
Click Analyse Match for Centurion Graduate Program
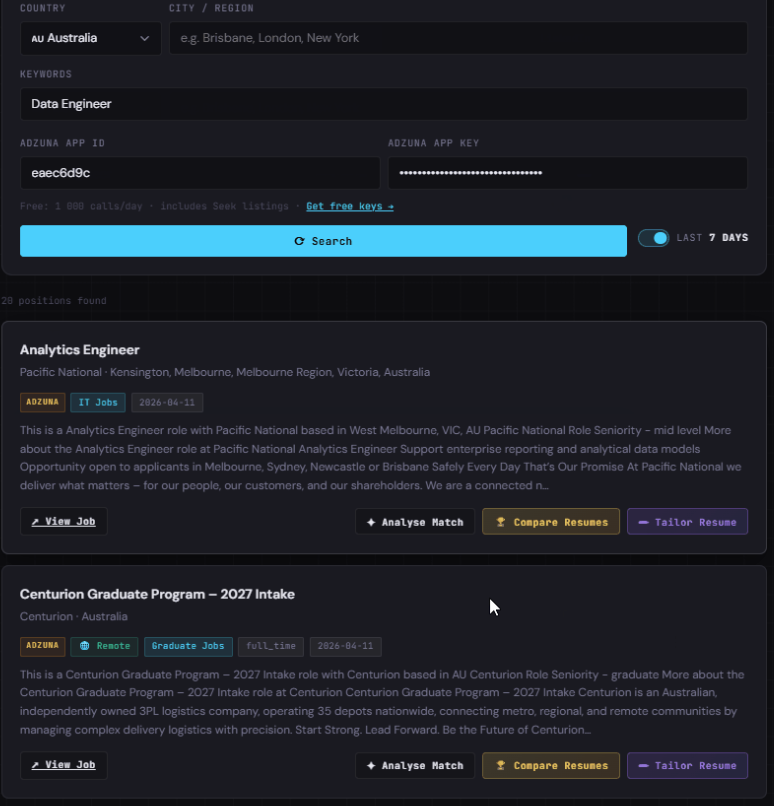pyautogui.click(x=415, y=765)
